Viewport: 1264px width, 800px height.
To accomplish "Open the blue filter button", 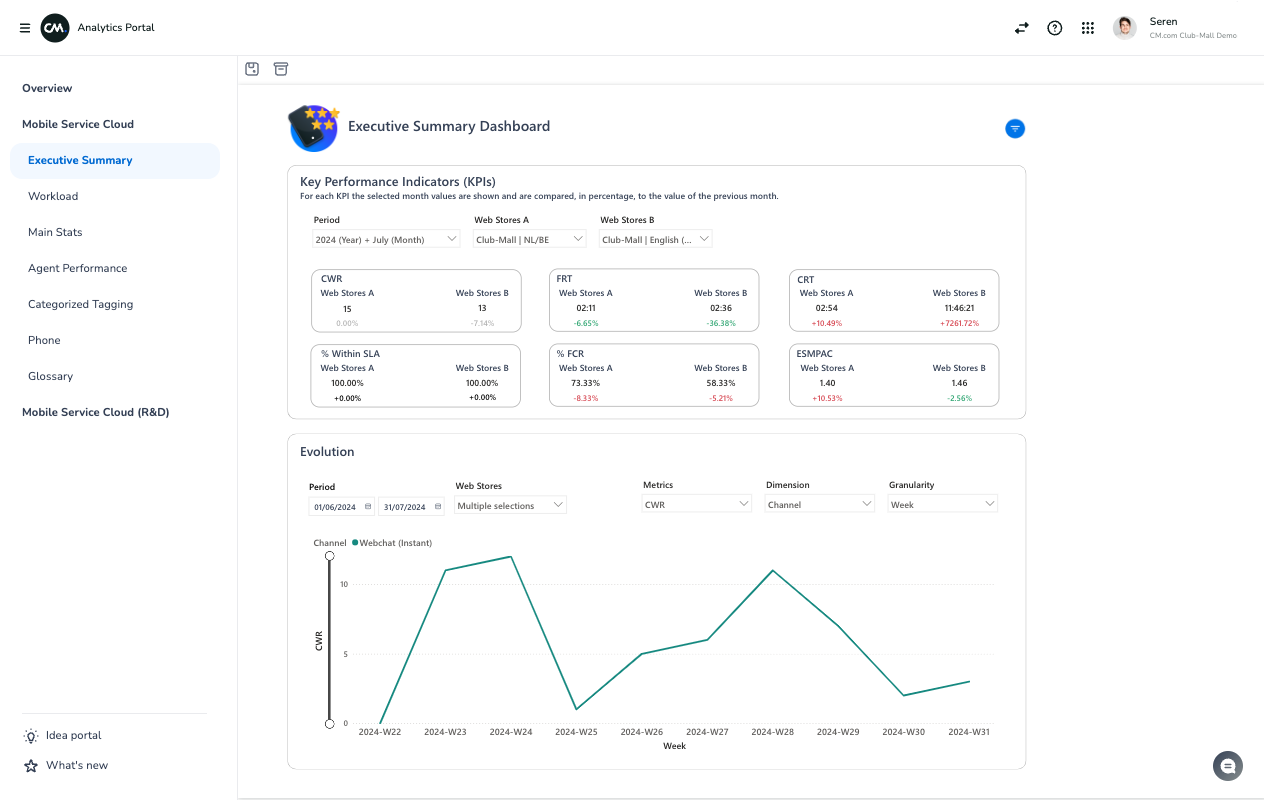I will click(x=1015, y=128).
